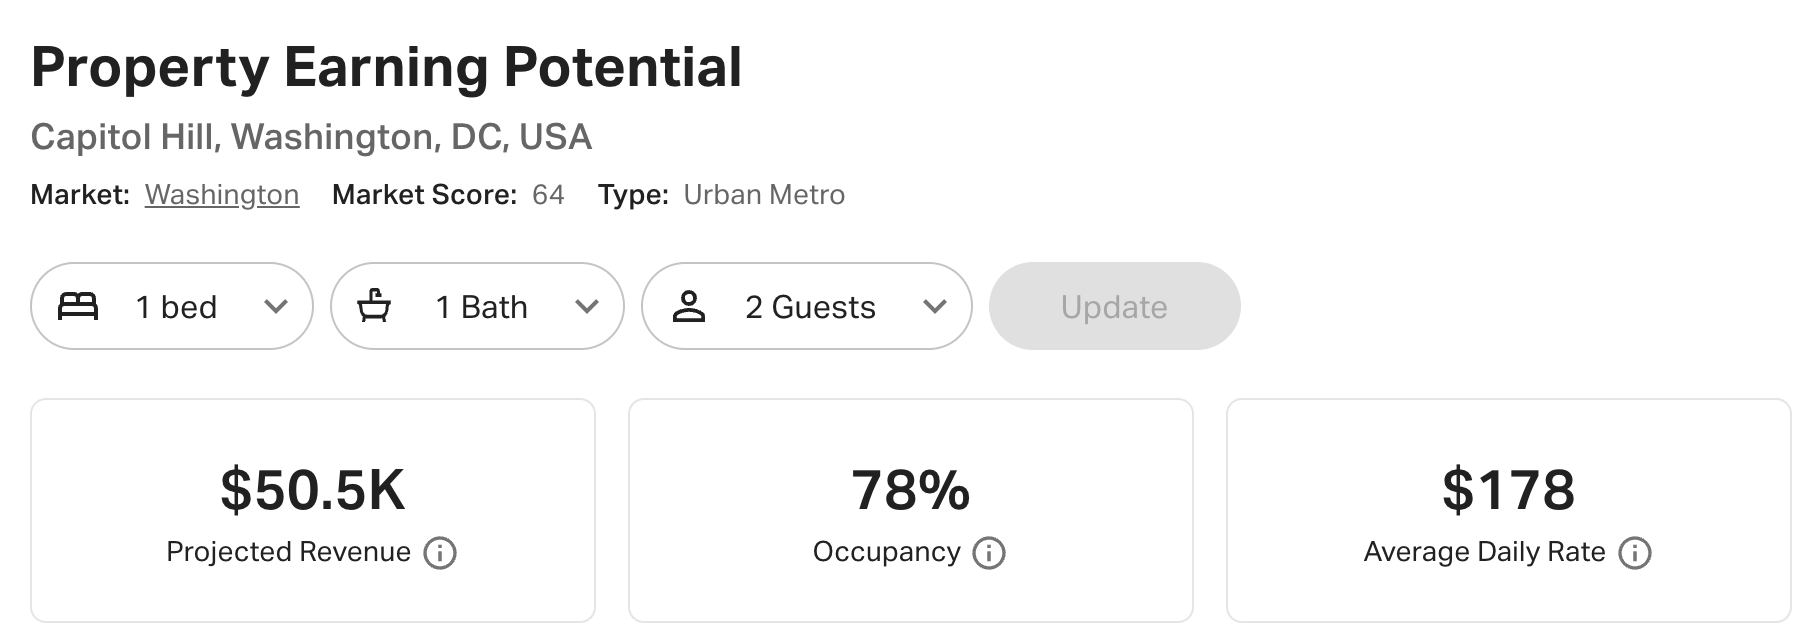Click the person icon in guests selector

pos(689,306)
